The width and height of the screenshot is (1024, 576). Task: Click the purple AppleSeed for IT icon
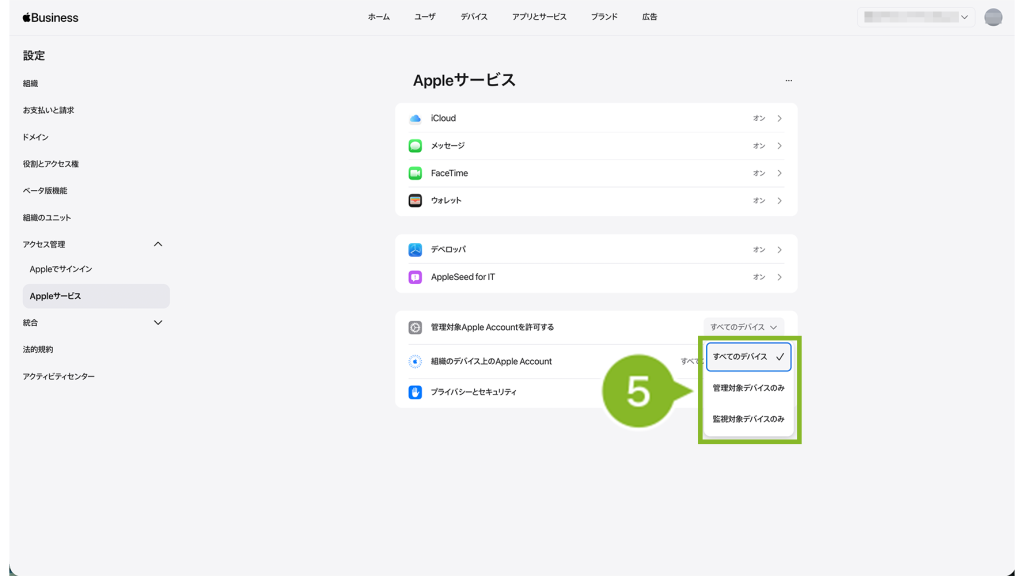415,277
